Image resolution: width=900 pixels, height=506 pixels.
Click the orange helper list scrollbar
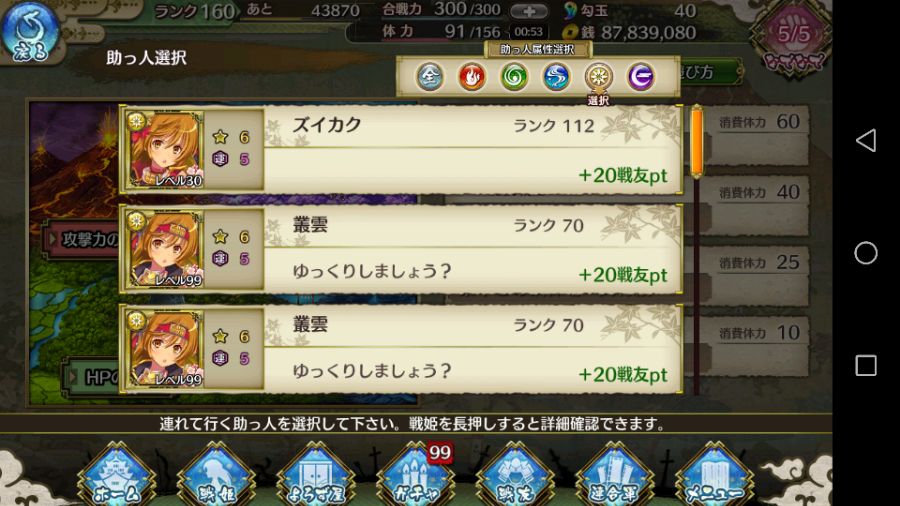(x=697, y=142)
